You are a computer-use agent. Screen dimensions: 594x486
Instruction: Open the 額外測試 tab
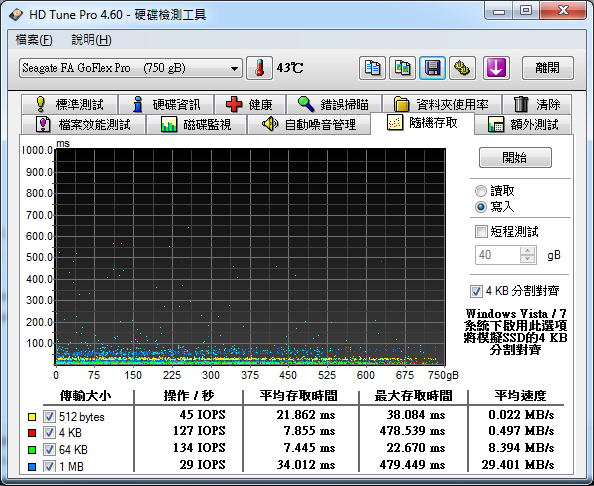pyautogui.click(x=523, y=124)
